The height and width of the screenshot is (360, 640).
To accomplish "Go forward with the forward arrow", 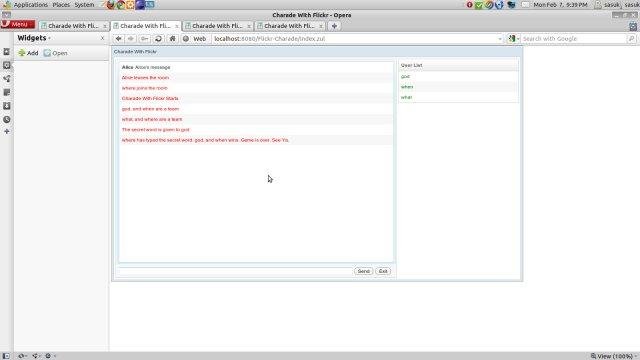I will [131, 39].
